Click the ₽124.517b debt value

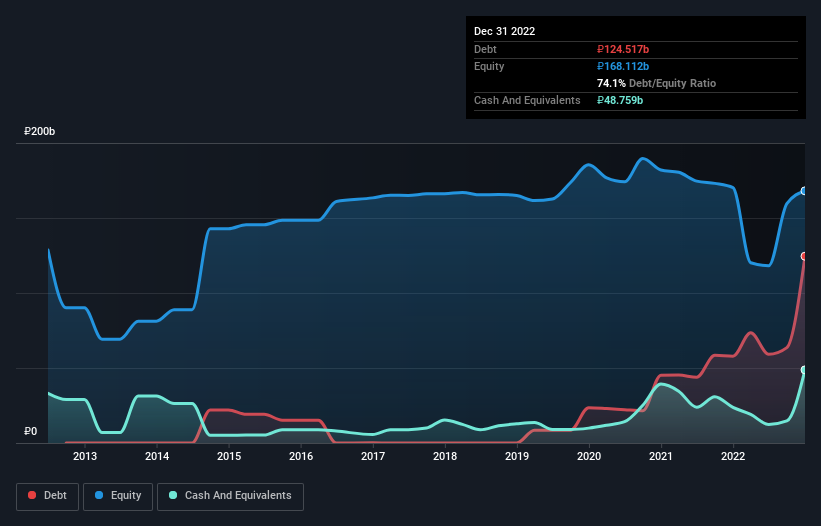[x=623, y=49]
